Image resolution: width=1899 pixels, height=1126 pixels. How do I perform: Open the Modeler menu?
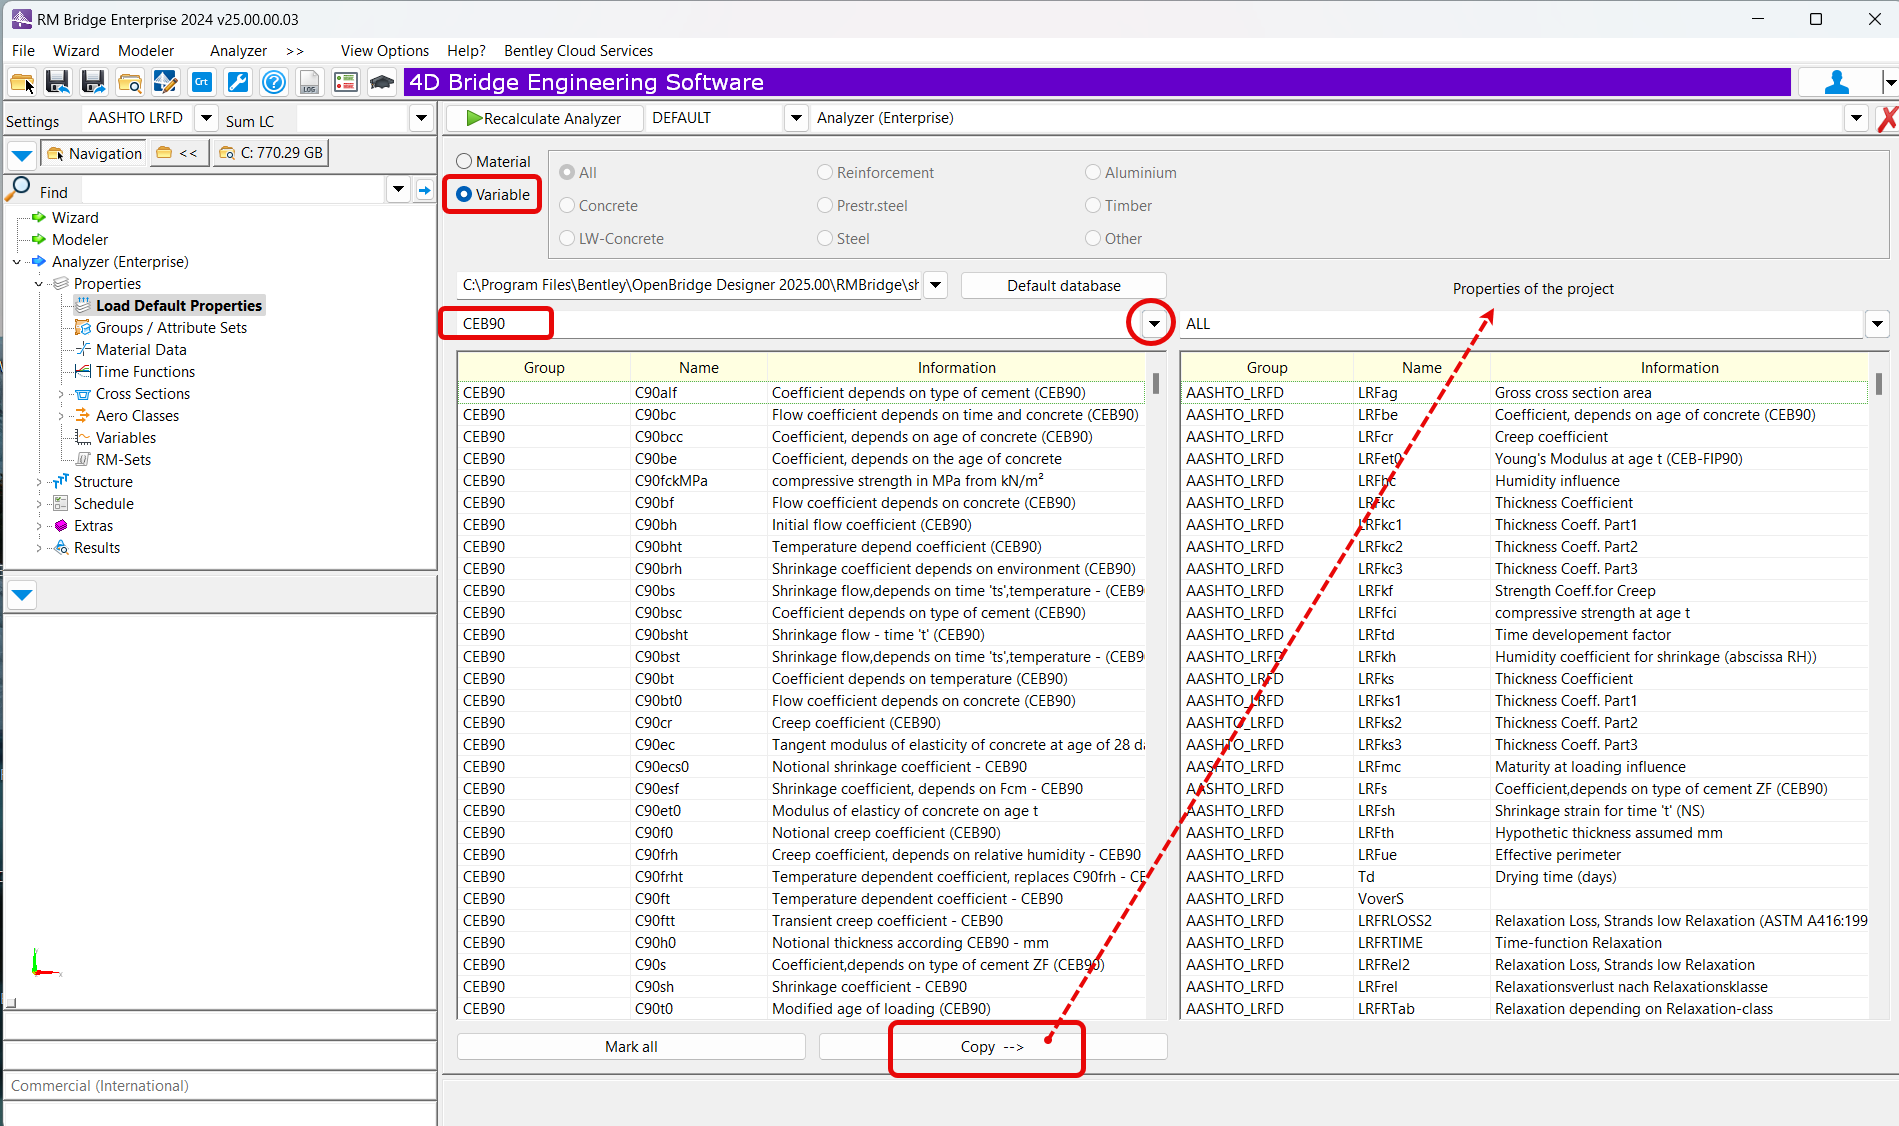coord(146,50)
